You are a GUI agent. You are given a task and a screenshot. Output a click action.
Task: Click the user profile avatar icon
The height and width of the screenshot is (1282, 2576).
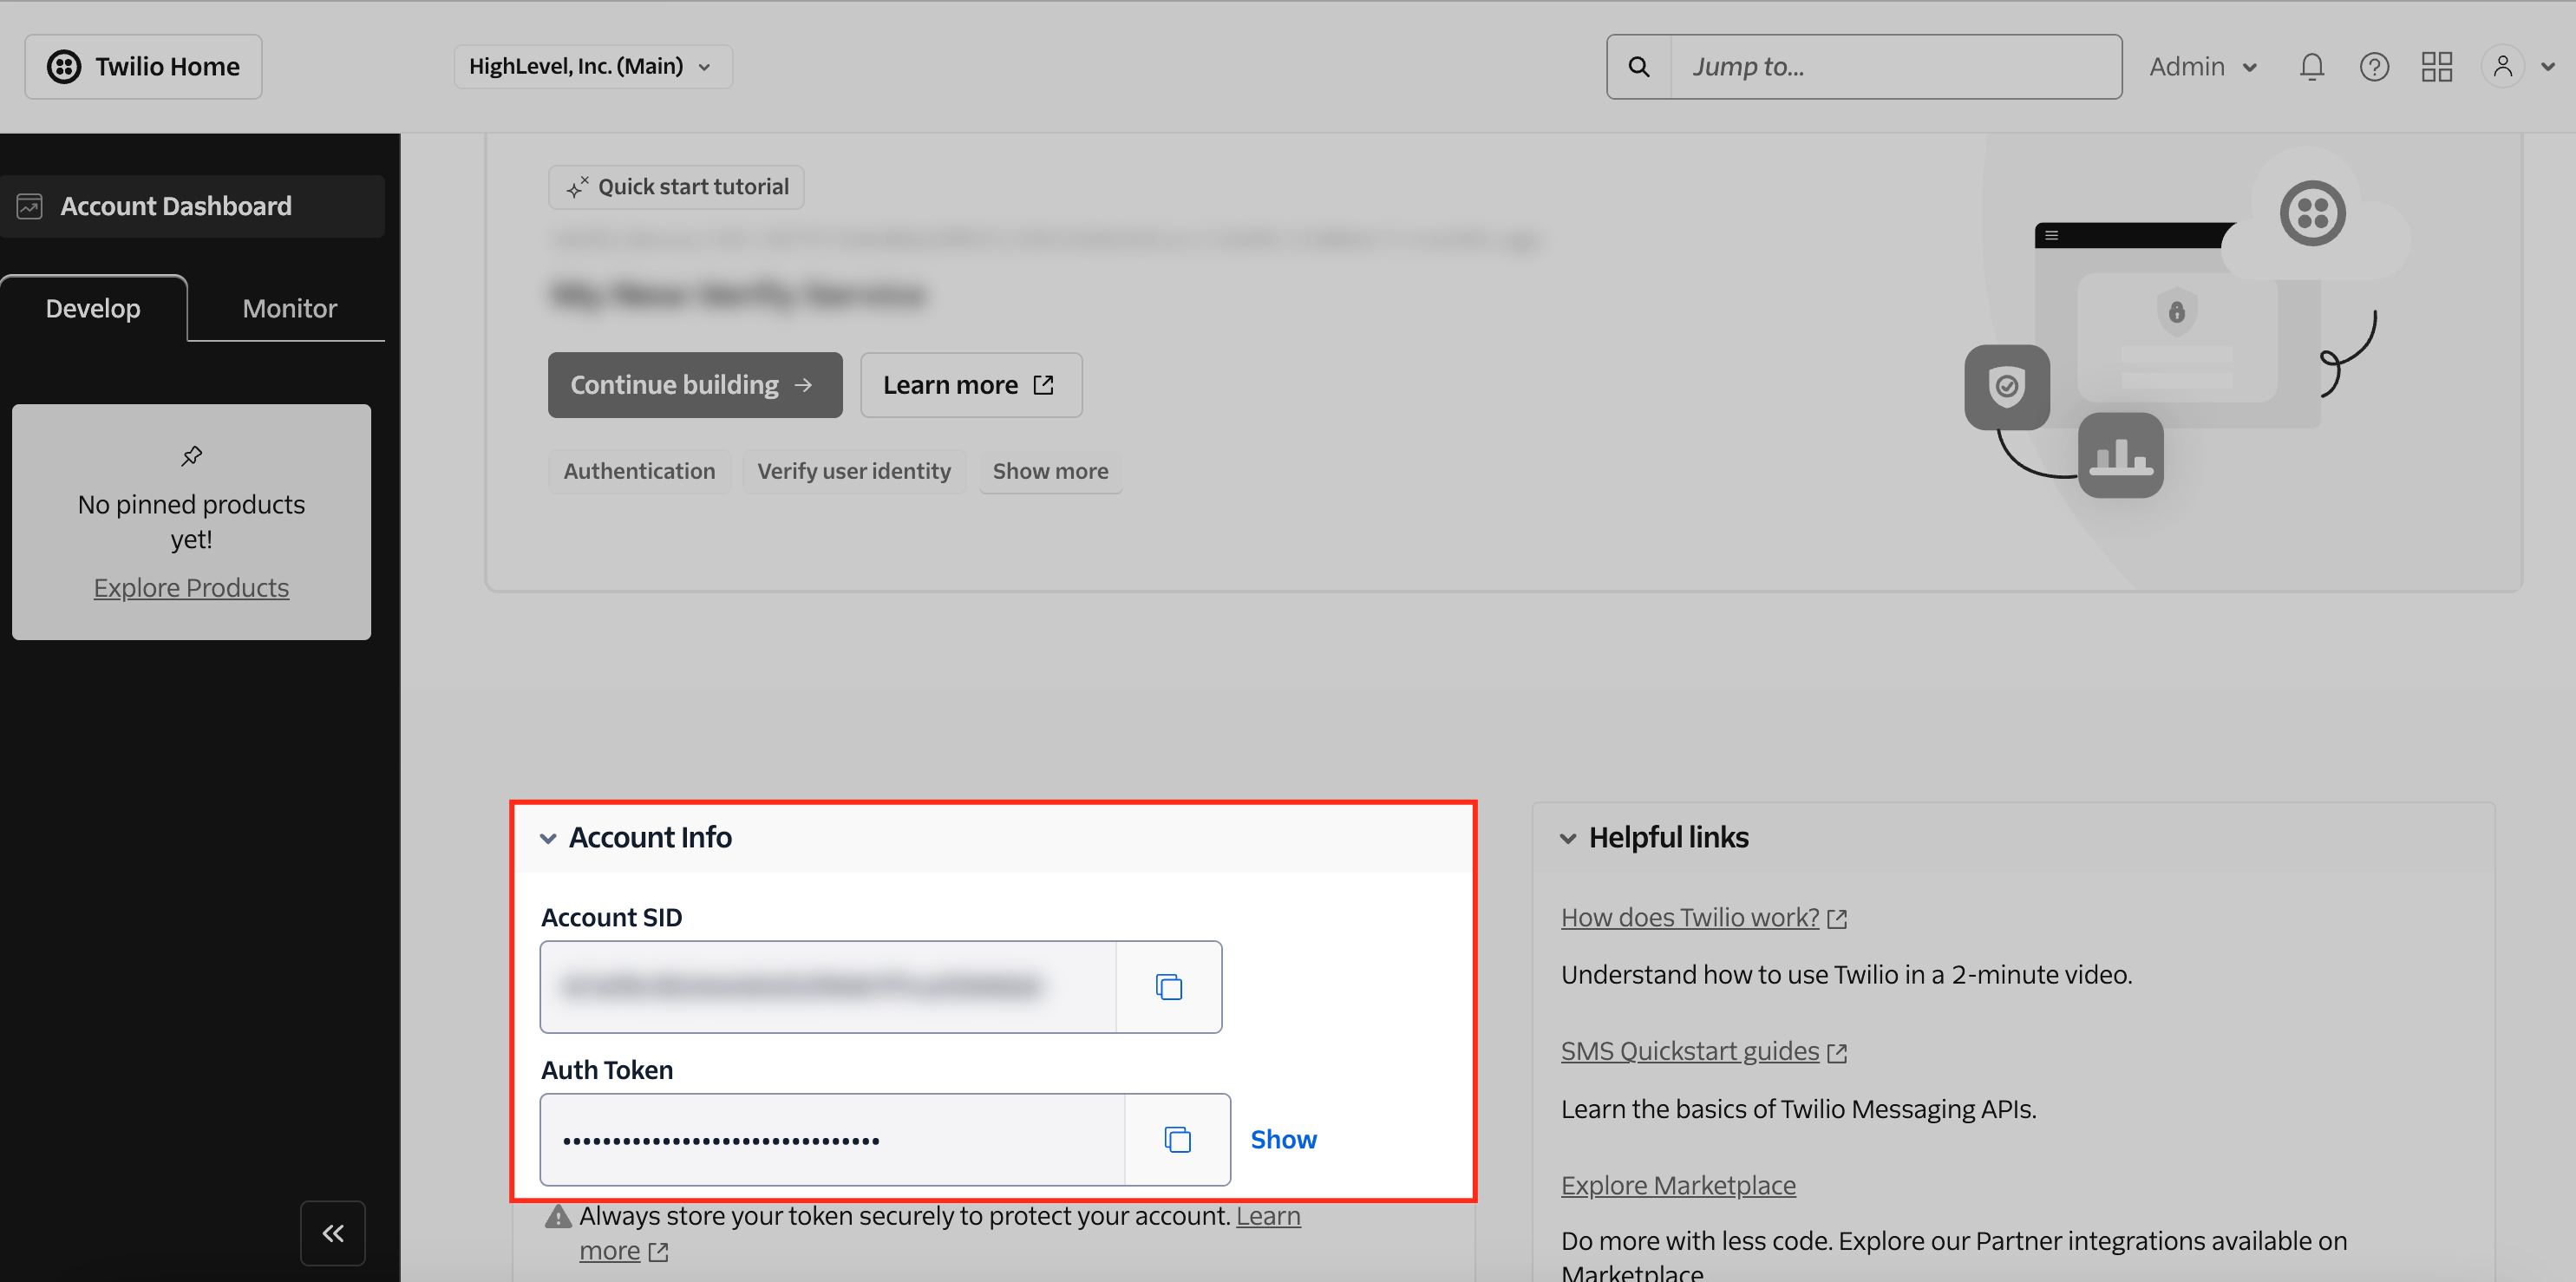pyautogui.click(x=2502, y=67)
